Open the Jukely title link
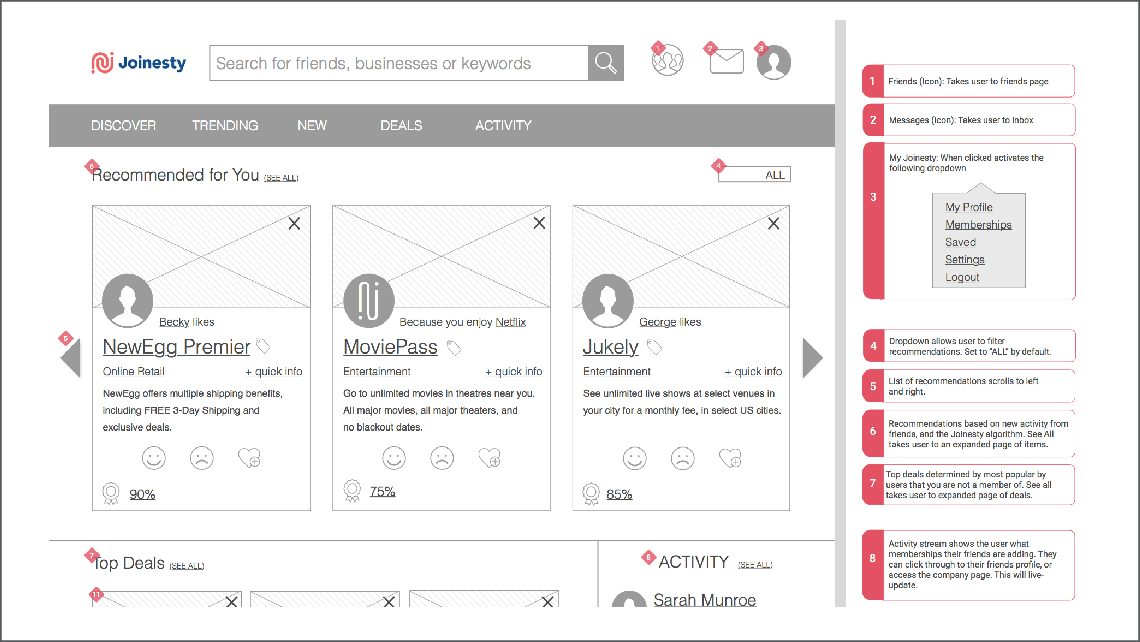1140x642 pixels. point(611,347)
